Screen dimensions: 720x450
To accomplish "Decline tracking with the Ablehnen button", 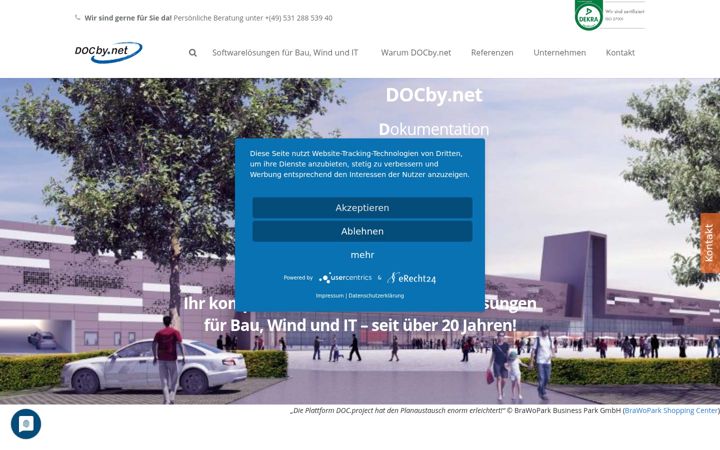I will (362, 231).
